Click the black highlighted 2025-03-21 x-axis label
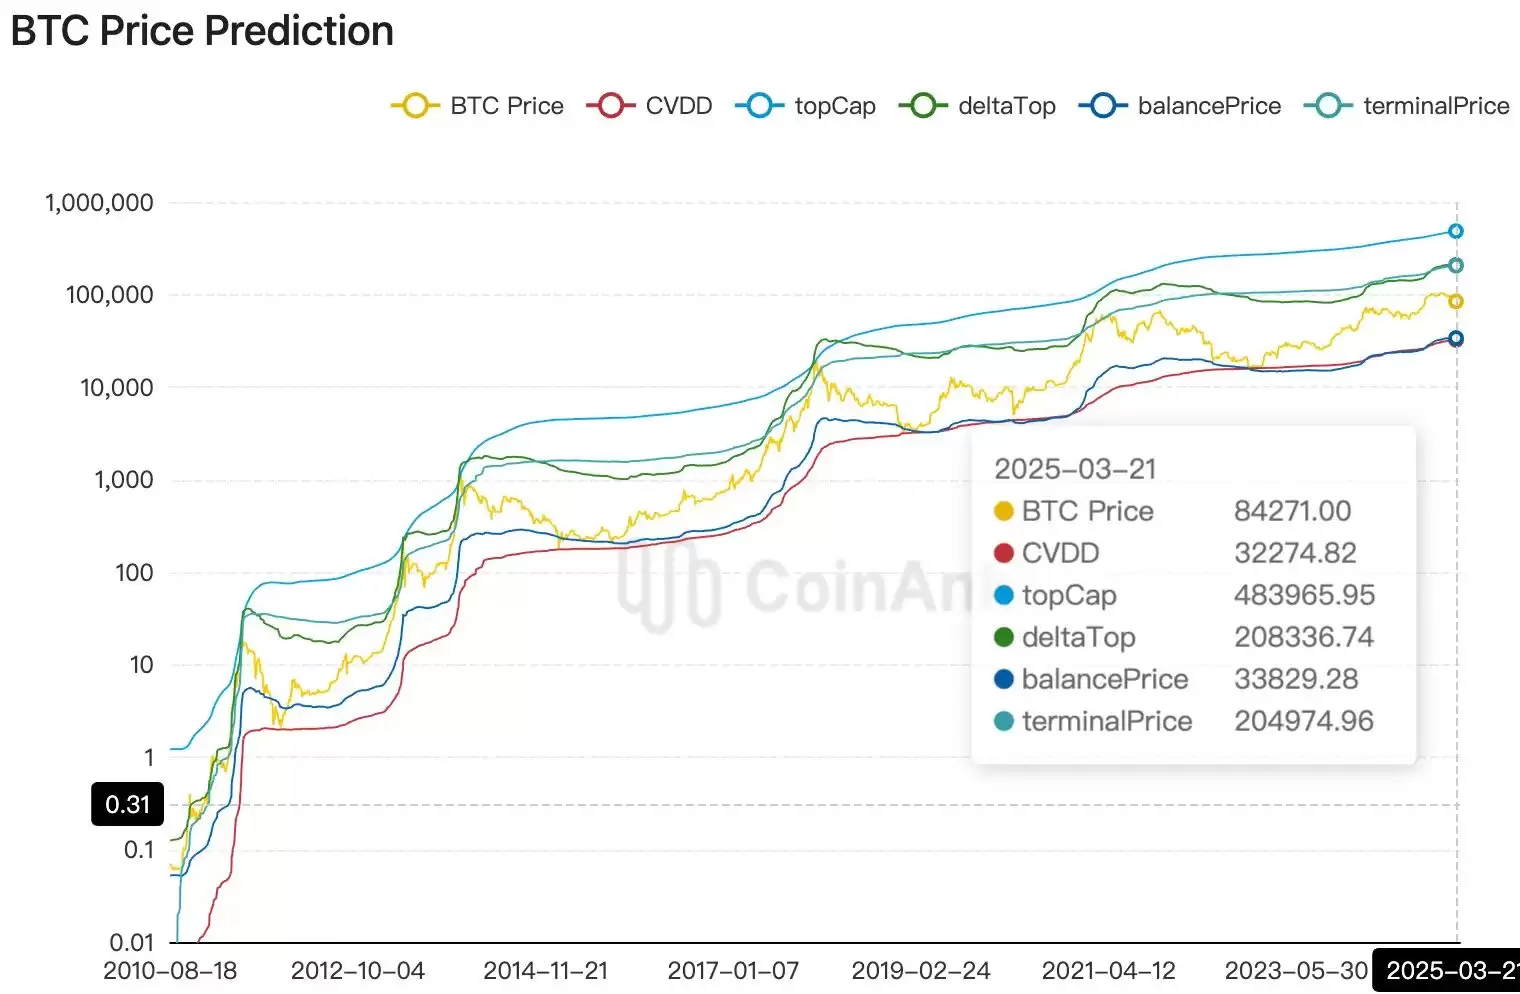 1447,970
